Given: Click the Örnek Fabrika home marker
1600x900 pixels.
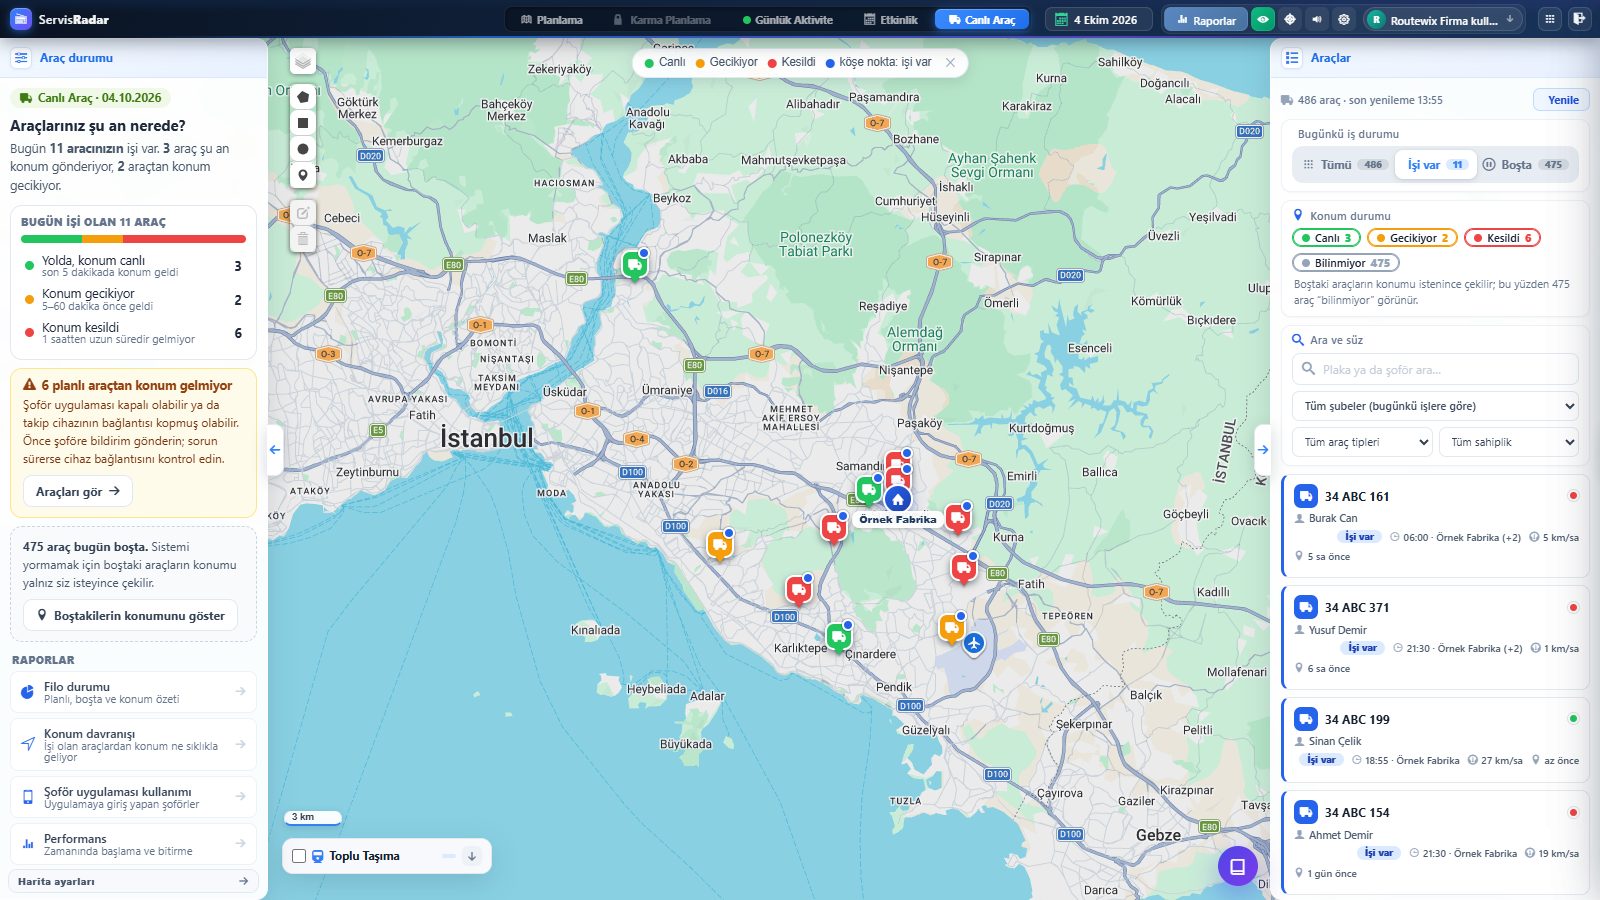Looking at the screenshot, I should point(898,499).
